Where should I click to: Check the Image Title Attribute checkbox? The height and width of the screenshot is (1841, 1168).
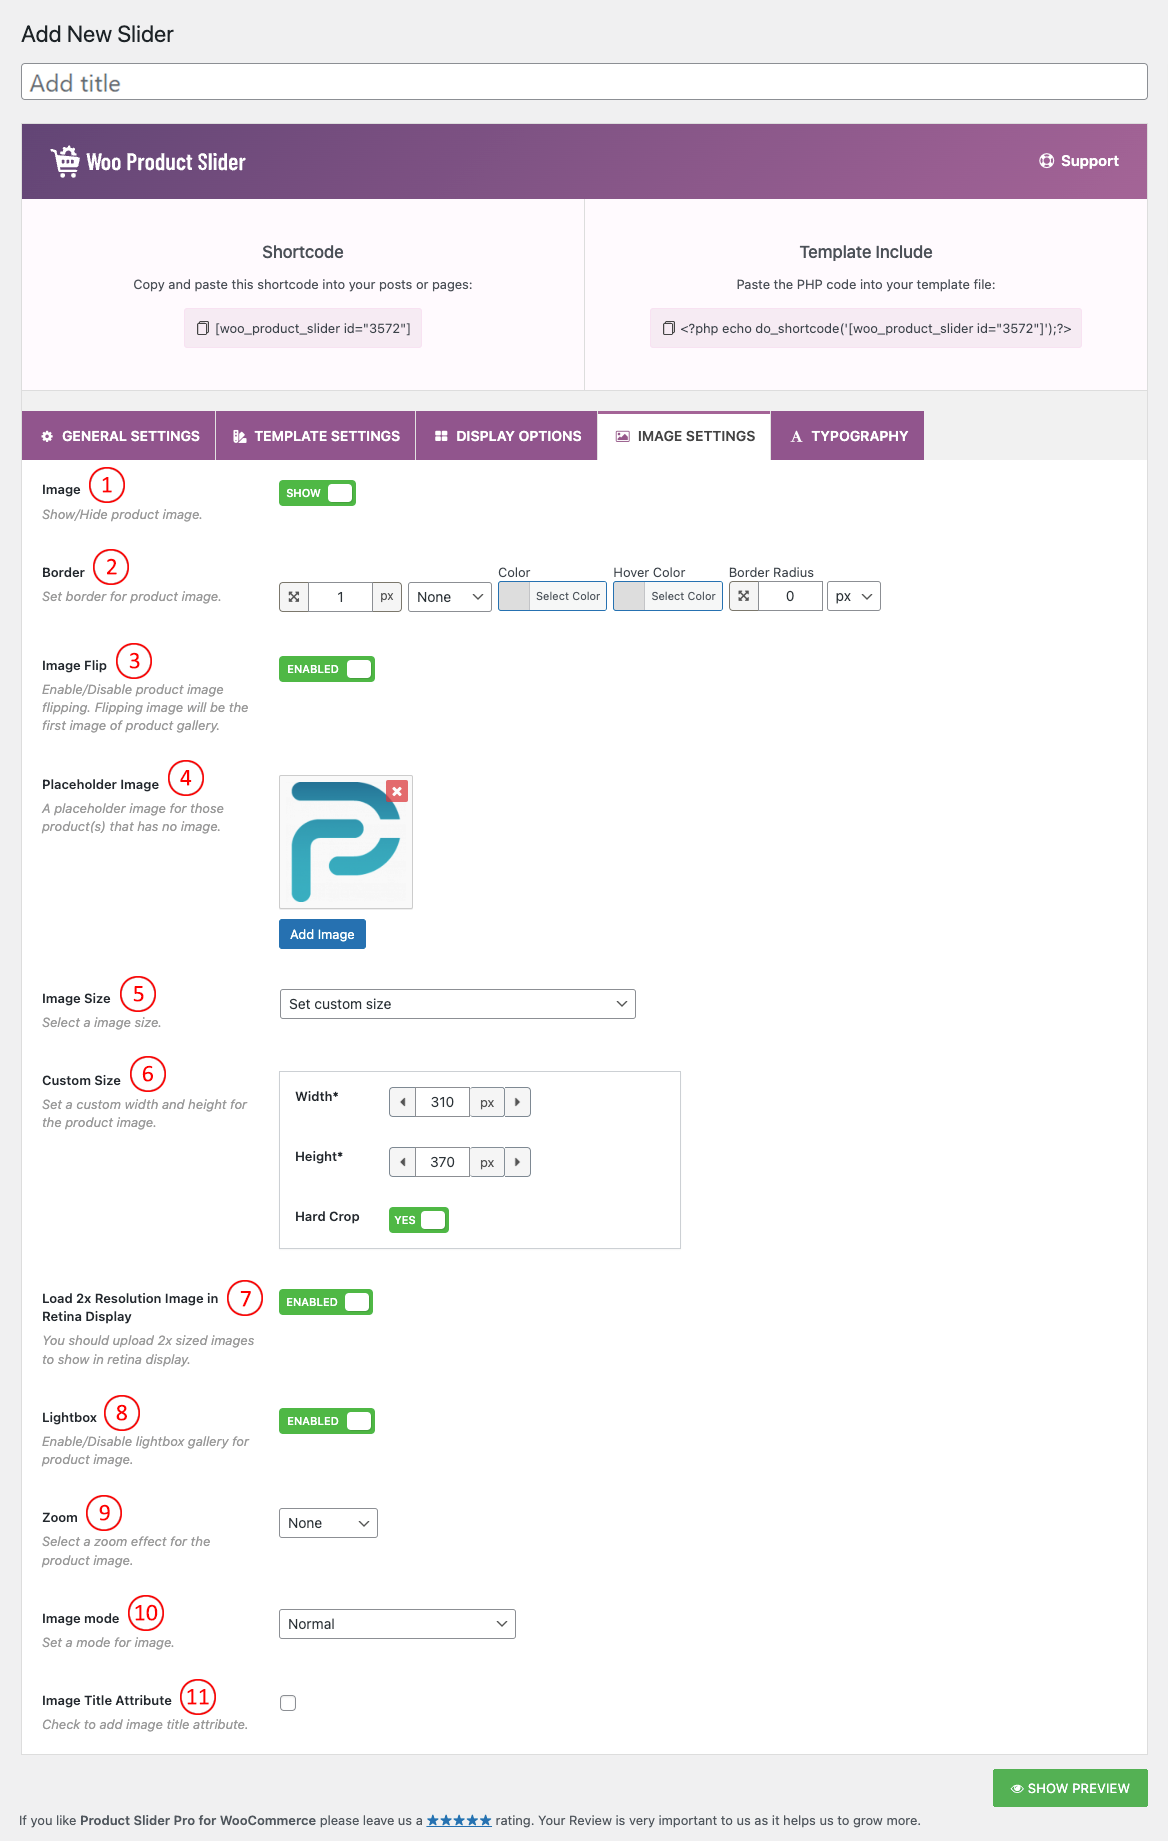[288, 1703]
